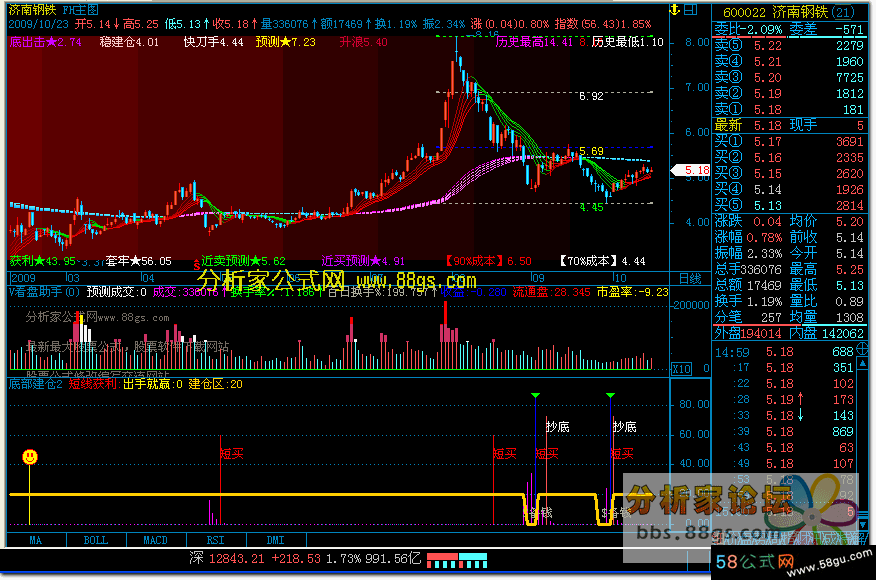Select the 卖① 5.18 ask row
Screen dimensions: 876x580
[x=789, y=110]
